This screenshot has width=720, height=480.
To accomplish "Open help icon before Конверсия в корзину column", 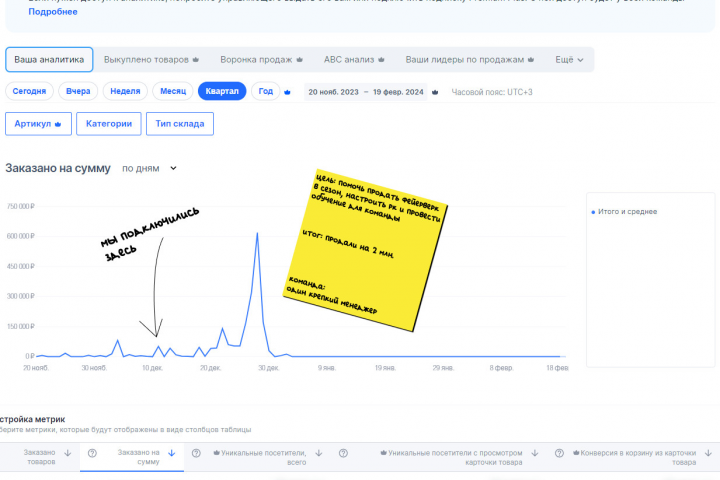I will pos(559,453).
